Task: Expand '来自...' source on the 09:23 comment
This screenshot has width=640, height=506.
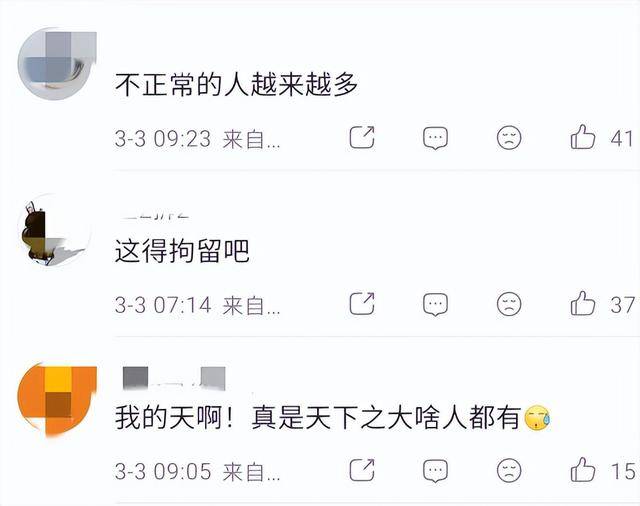Action: point(251,140)
